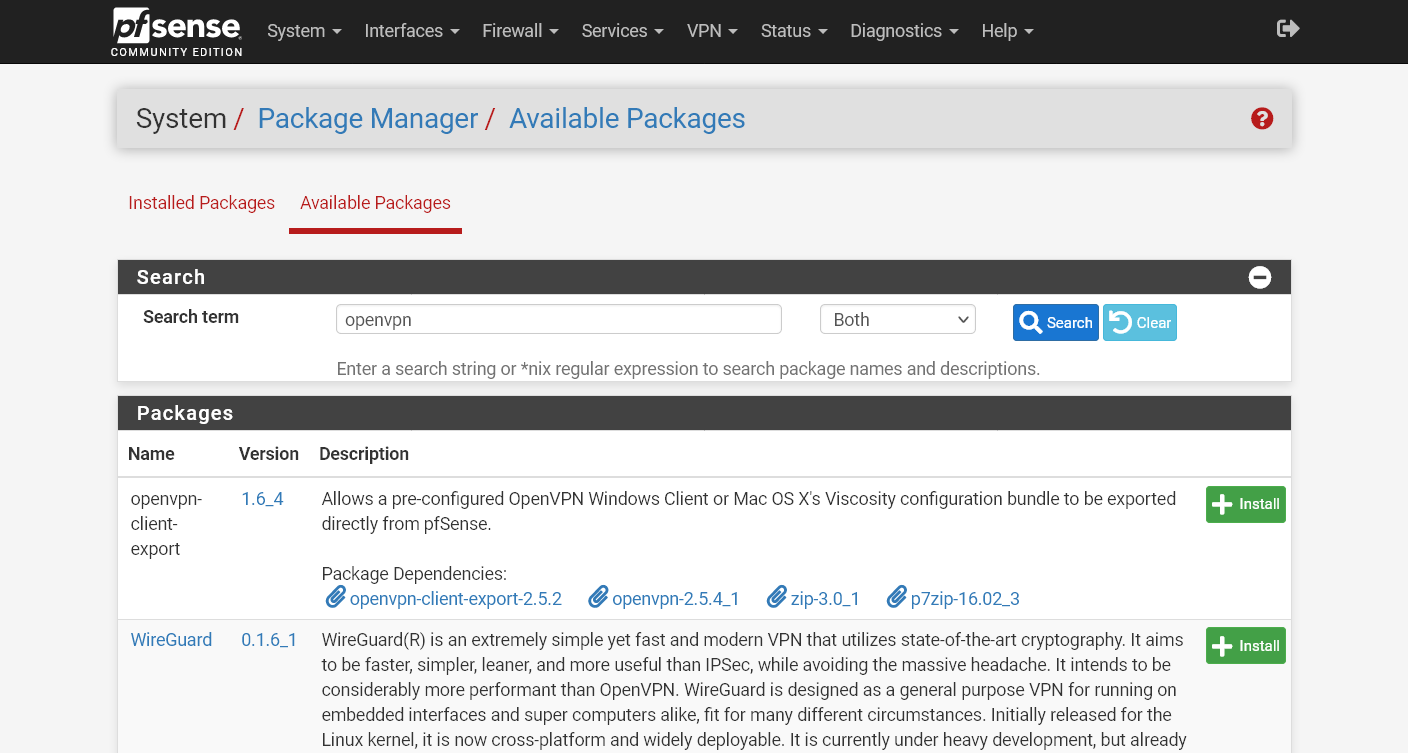Switch to the Available Packages tab
The height and width of the screenshot is (753, 1408).
(x=375, y=203)
